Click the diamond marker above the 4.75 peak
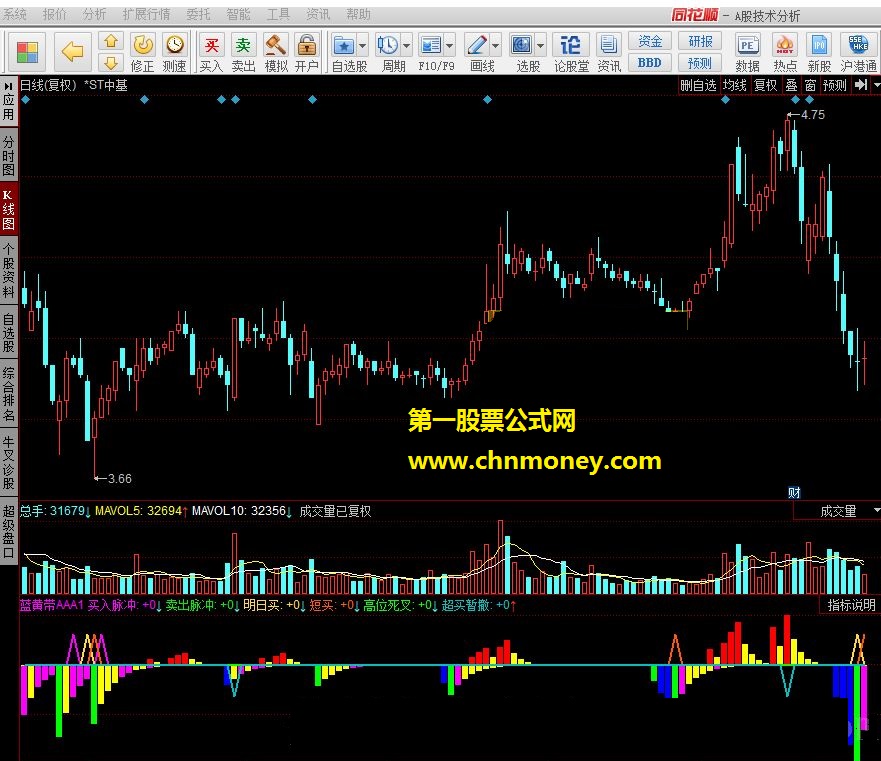The width and height of the screenshot is (881, 761). [794, 100]
